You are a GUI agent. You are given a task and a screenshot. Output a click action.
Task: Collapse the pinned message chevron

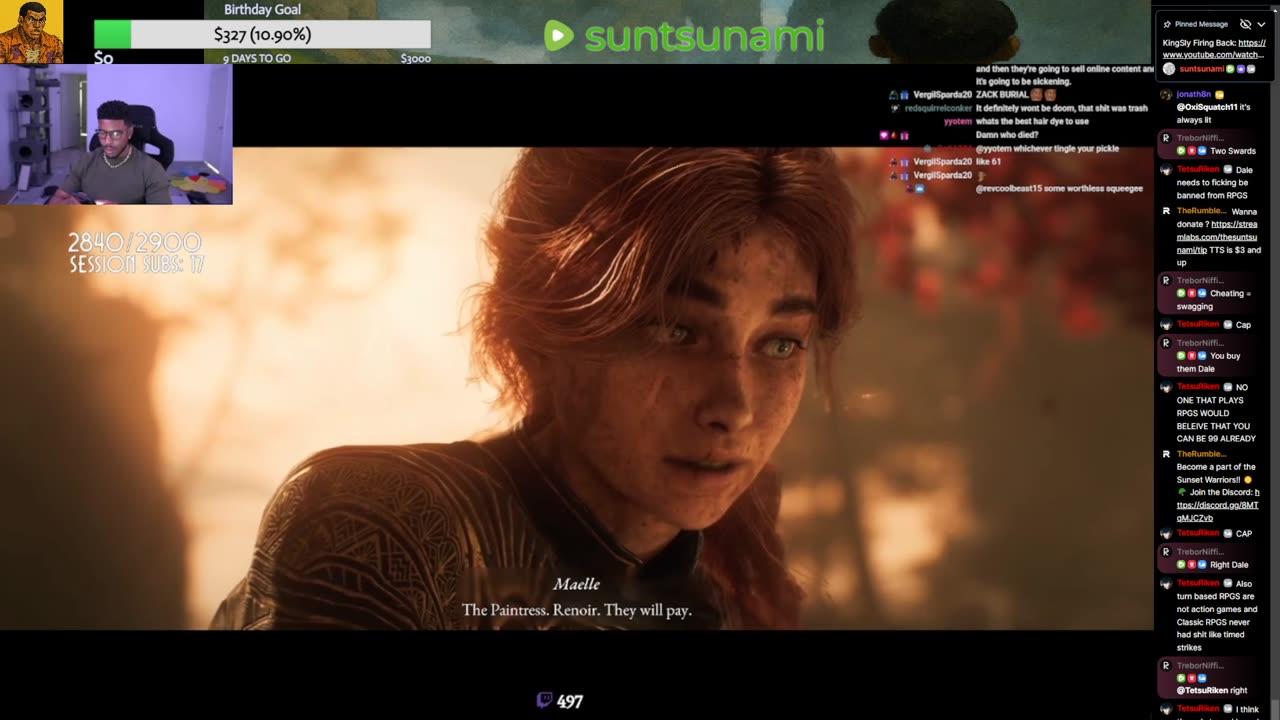coord(1261,24)
